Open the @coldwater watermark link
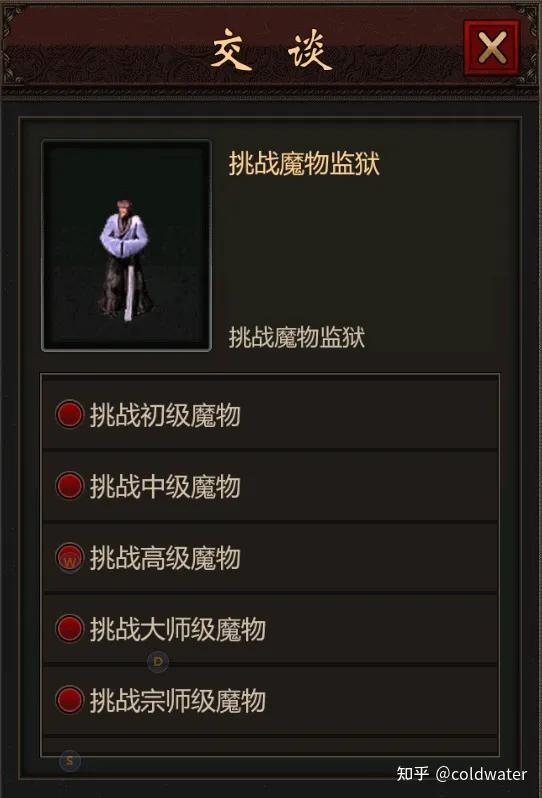The image size is (542, 798). click(481, 774)
